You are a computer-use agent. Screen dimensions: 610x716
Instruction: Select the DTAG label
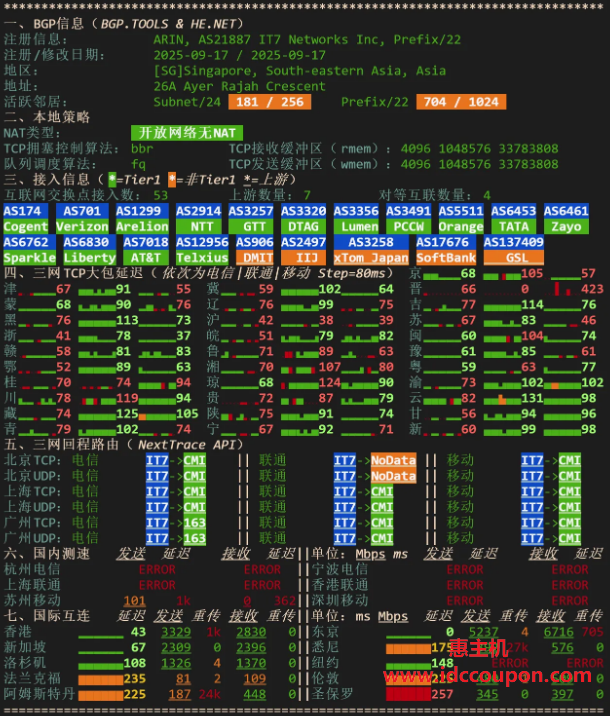point(303,226)
